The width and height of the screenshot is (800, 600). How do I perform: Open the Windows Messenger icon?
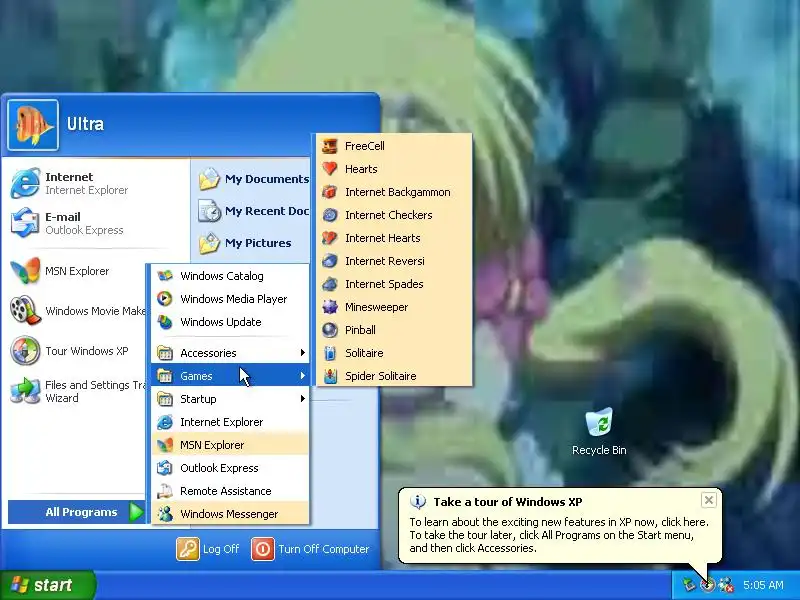click(165, 514)
